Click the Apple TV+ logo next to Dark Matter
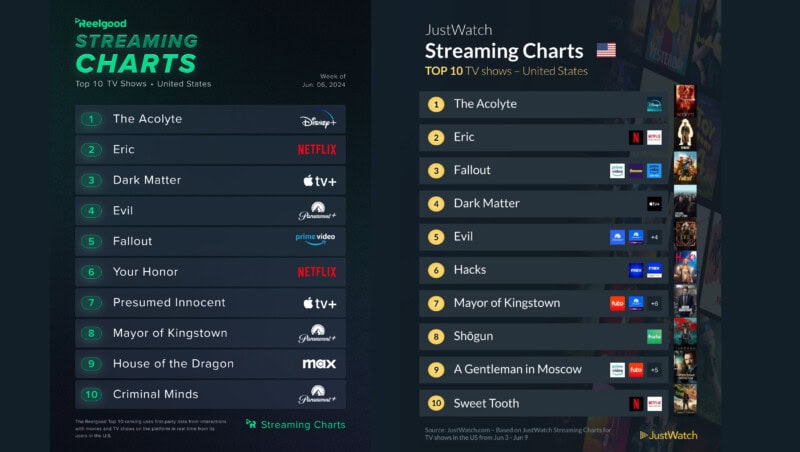Viewport: 800px width, 452px height. pos(318,181)
